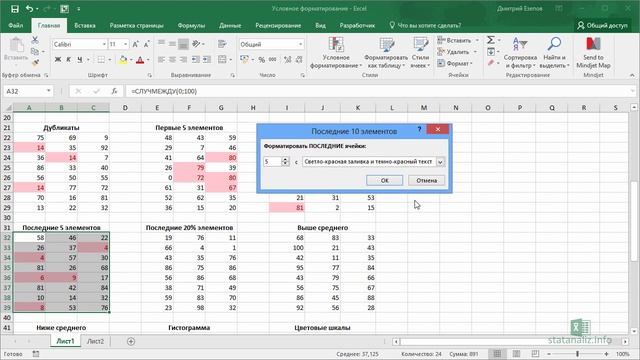Click the insert function fx icon
The height and width of the screenshot is (360, 640).
point(115,91)
